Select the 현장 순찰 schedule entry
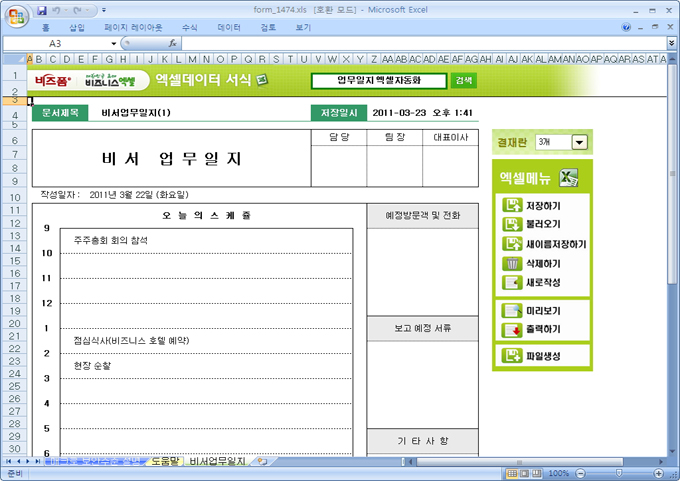 (92, 366)
